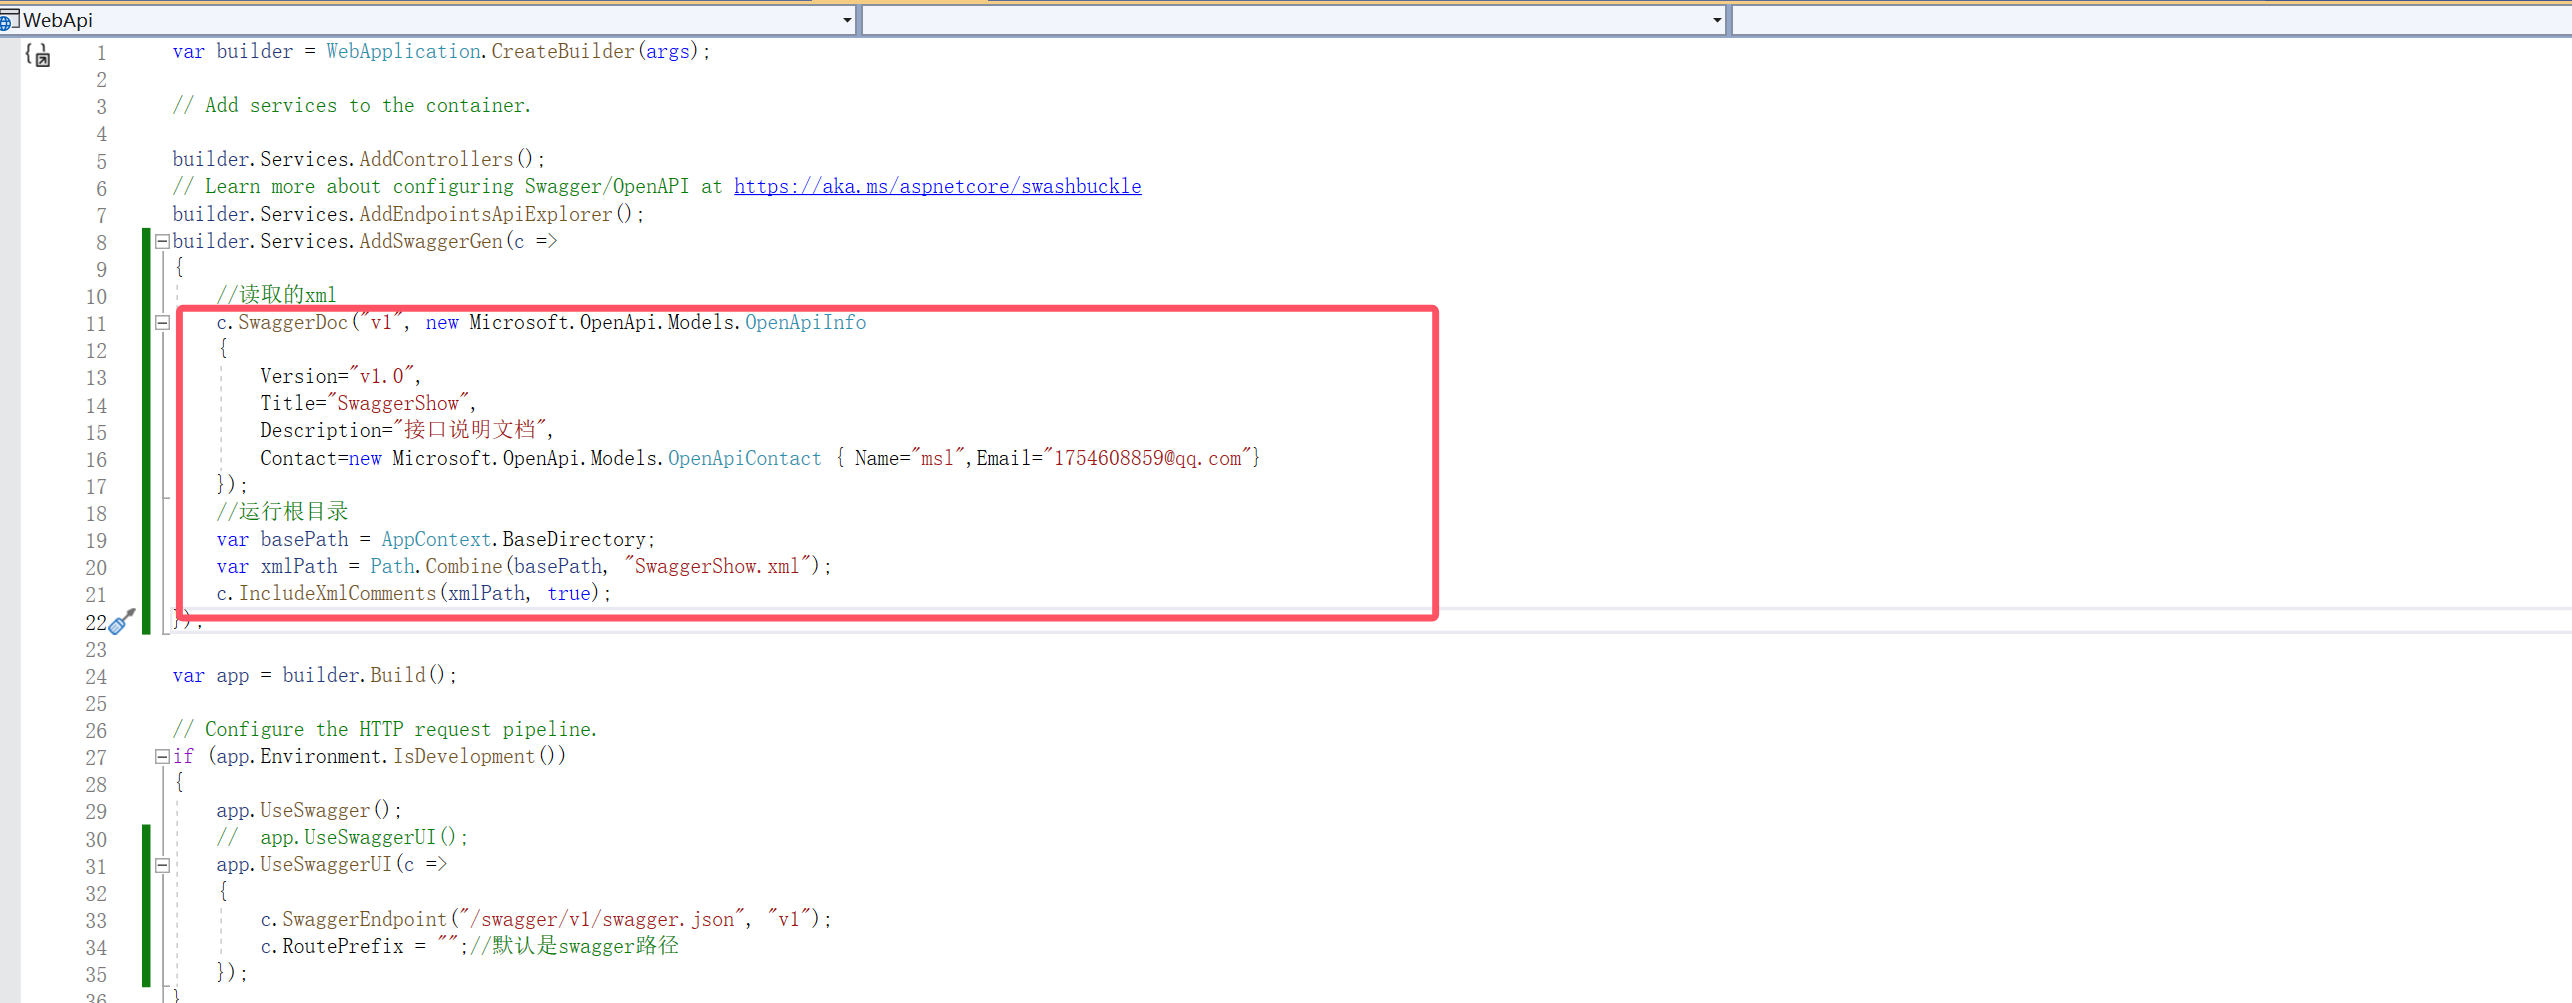Click the RoutePrefix property
This screenshot has height=1003, width=2572.
tap(342, 946)
